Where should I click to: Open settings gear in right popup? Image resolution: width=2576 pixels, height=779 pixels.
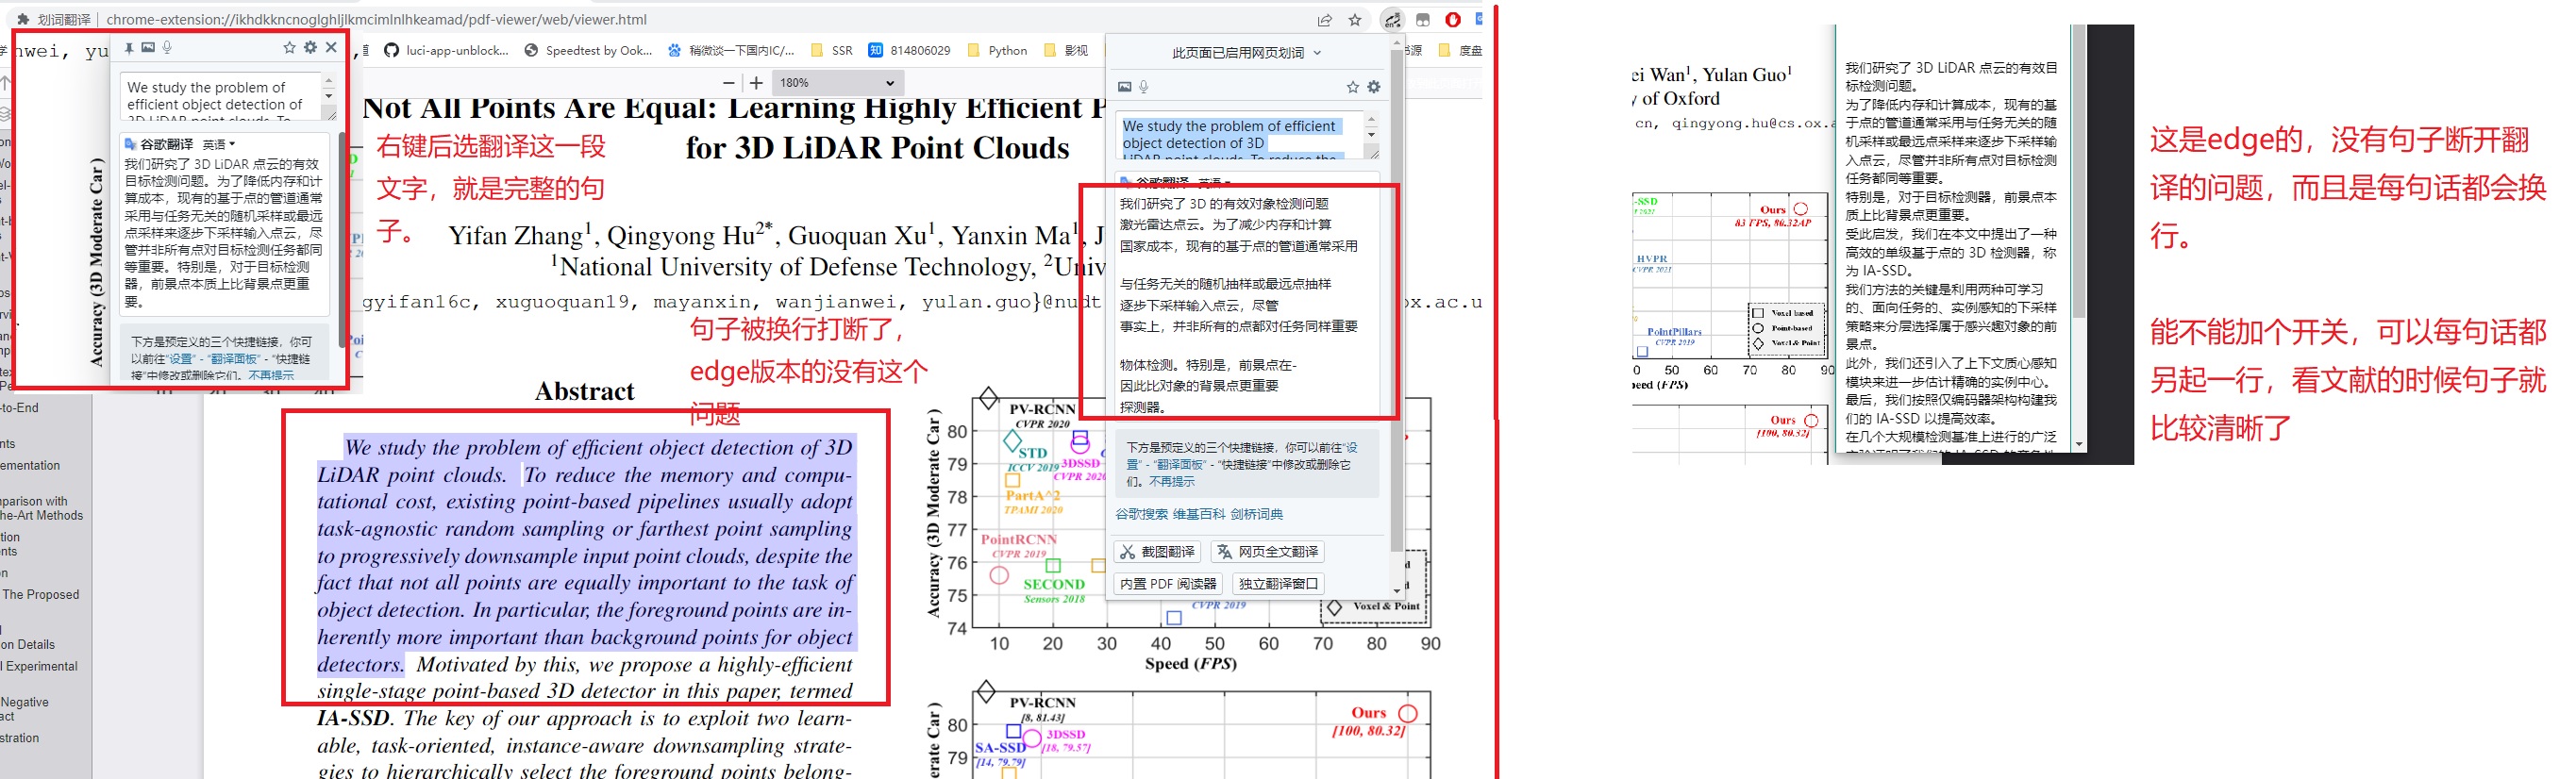(1373, 87)
